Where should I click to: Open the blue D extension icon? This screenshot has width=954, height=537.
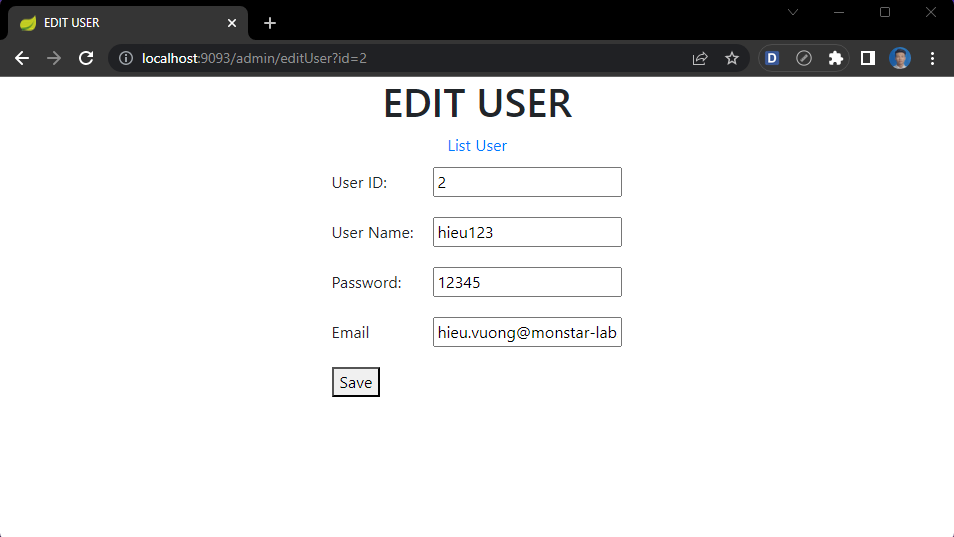click(x=772, y=58)
